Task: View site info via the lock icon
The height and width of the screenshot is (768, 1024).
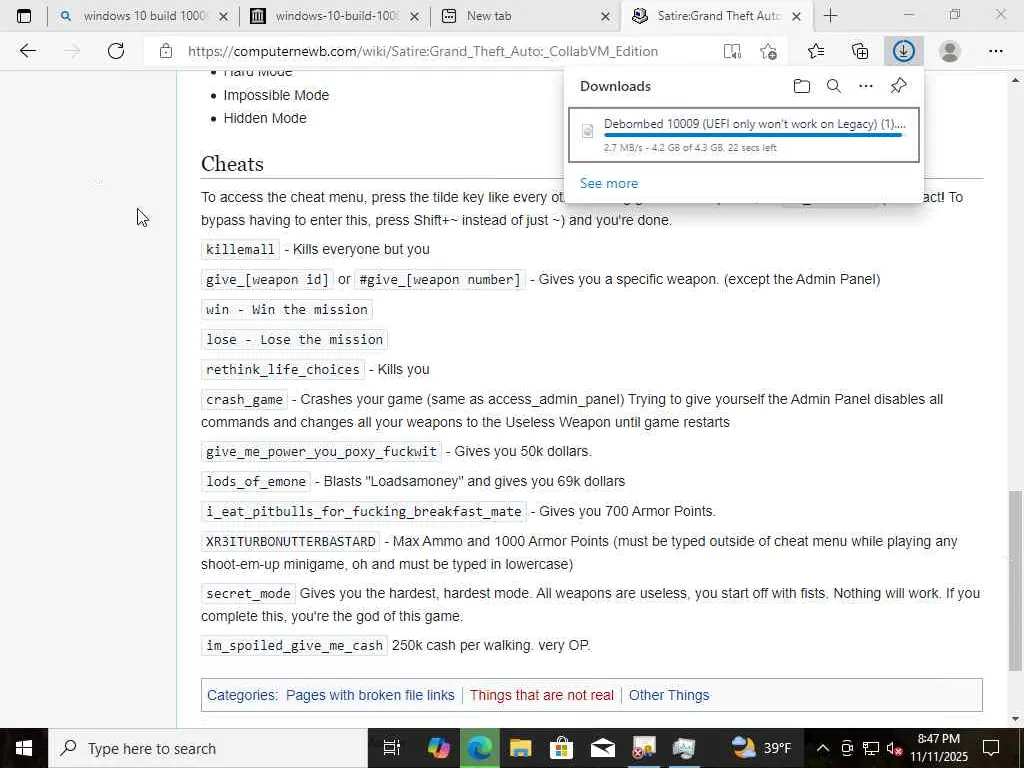Action: tap(166, 51)
